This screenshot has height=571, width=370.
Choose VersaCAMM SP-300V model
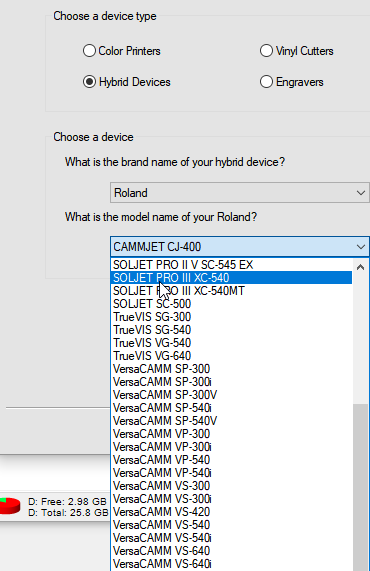click(231, 395)
